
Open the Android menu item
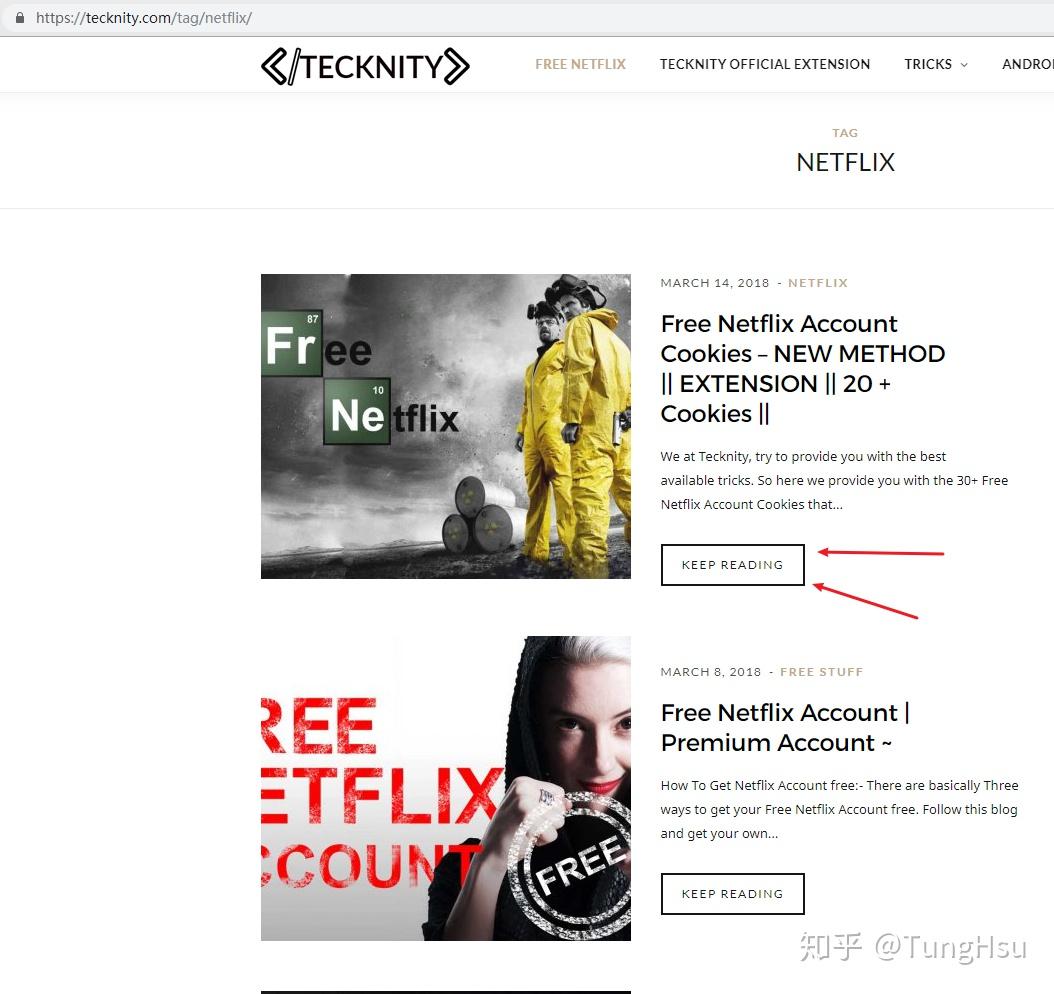pyautogui.click(x=1028, y=65)
